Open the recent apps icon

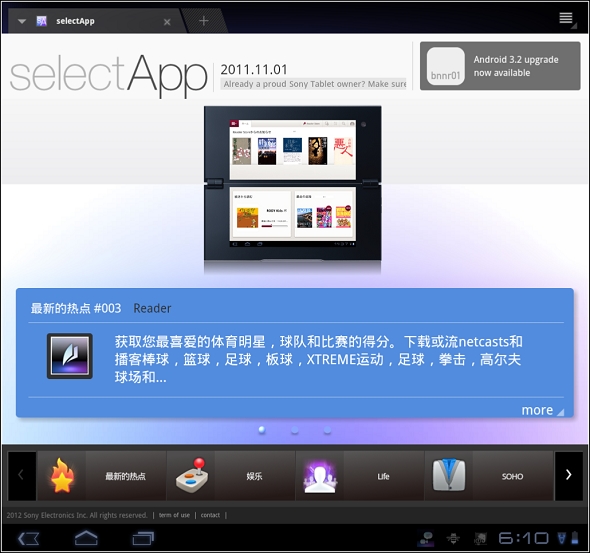pos(143,538)
